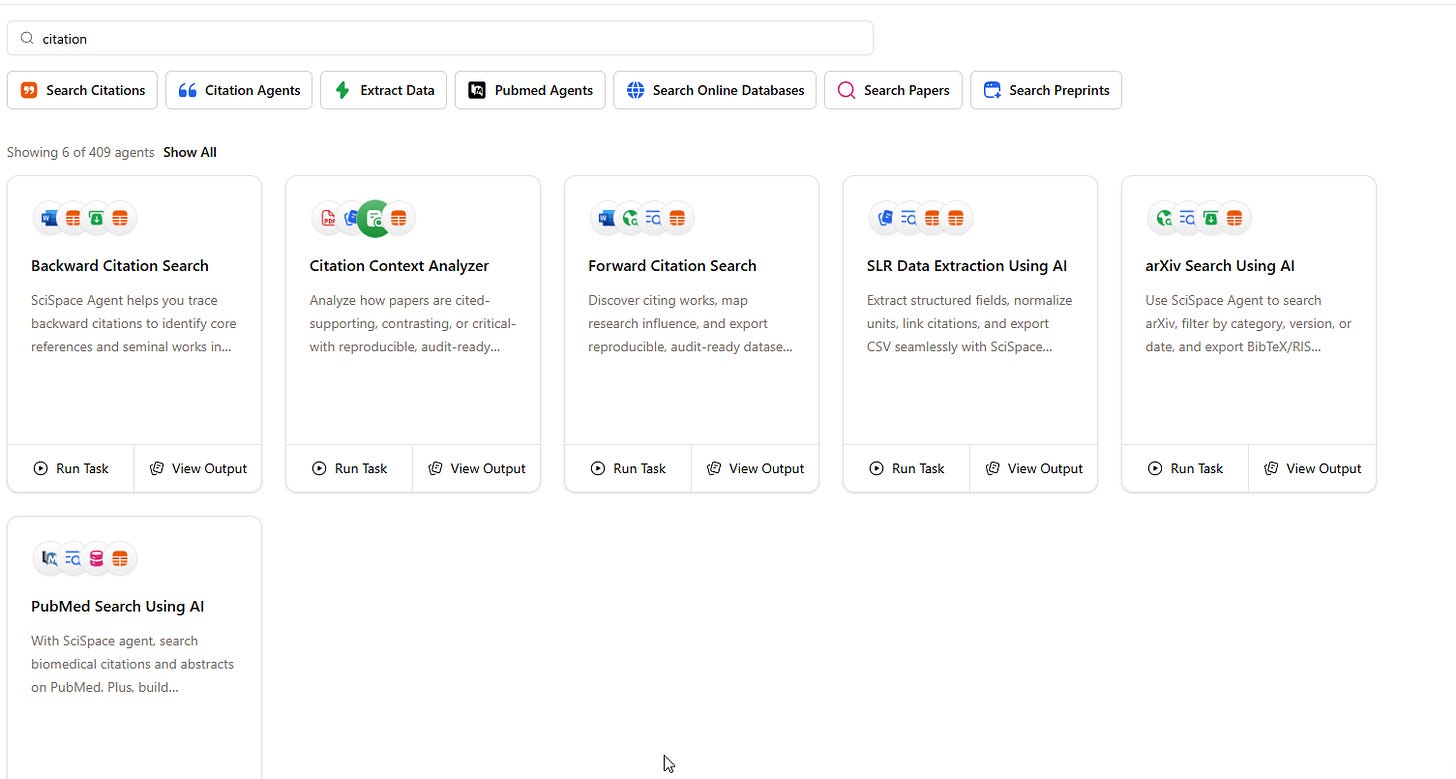
Task: Click list search icon on SLR Data Extraction card
Action: point(909,218)
